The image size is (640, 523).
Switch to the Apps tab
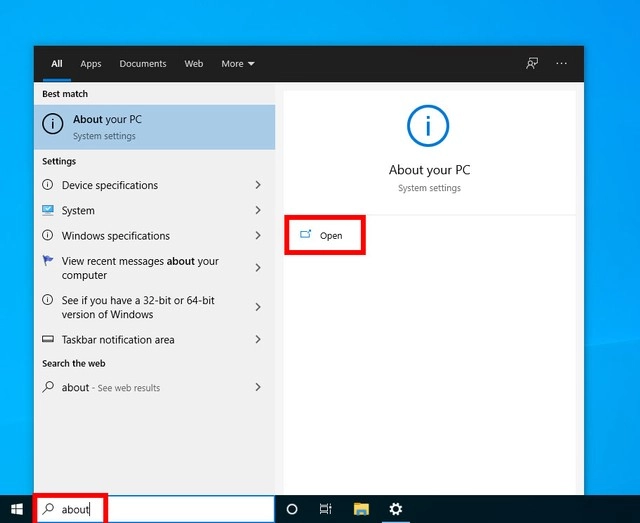coord(91,64)
